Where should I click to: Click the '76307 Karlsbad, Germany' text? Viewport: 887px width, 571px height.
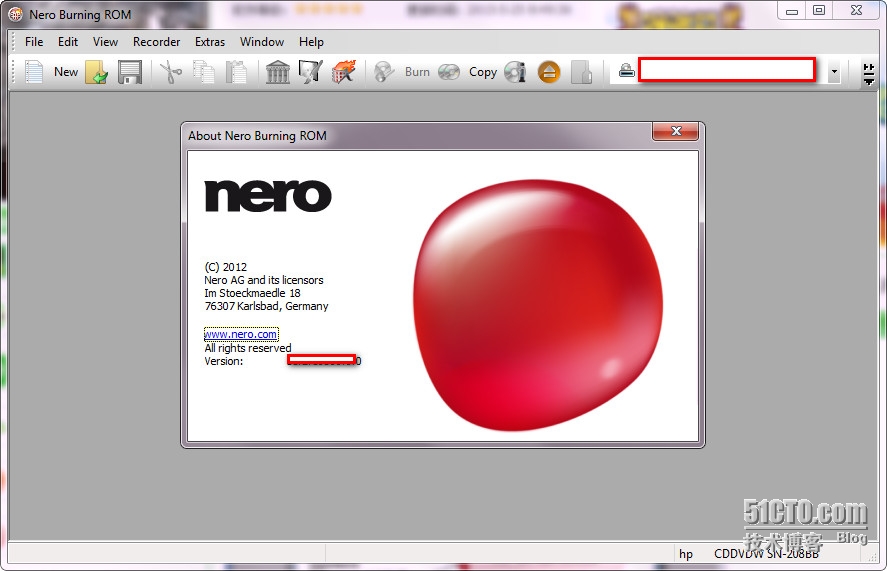[266, 306]
